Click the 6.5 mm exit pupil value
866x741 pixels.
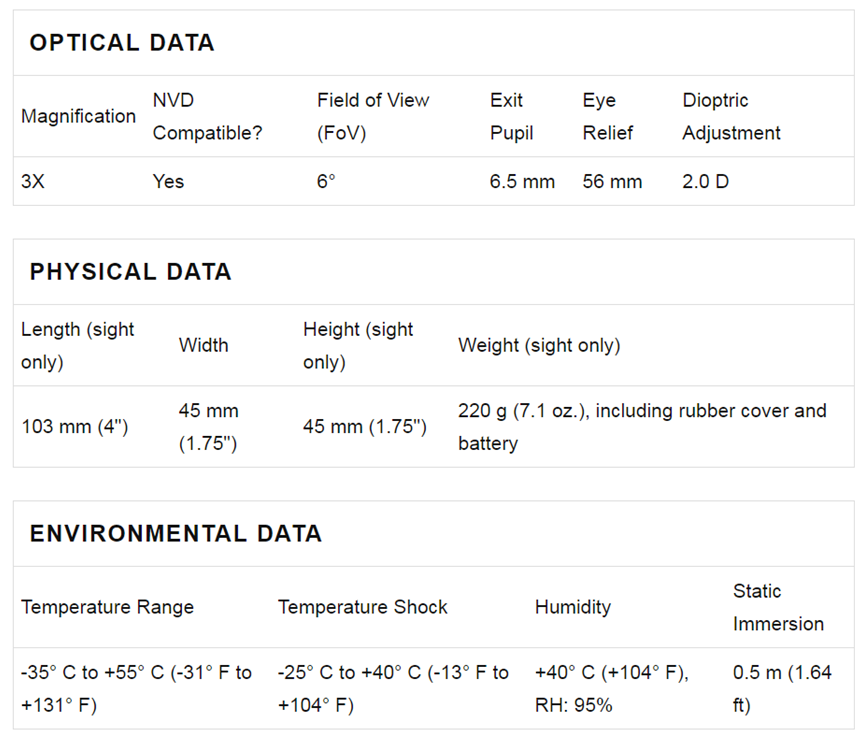pyautogui.click(x=522, y=182)
